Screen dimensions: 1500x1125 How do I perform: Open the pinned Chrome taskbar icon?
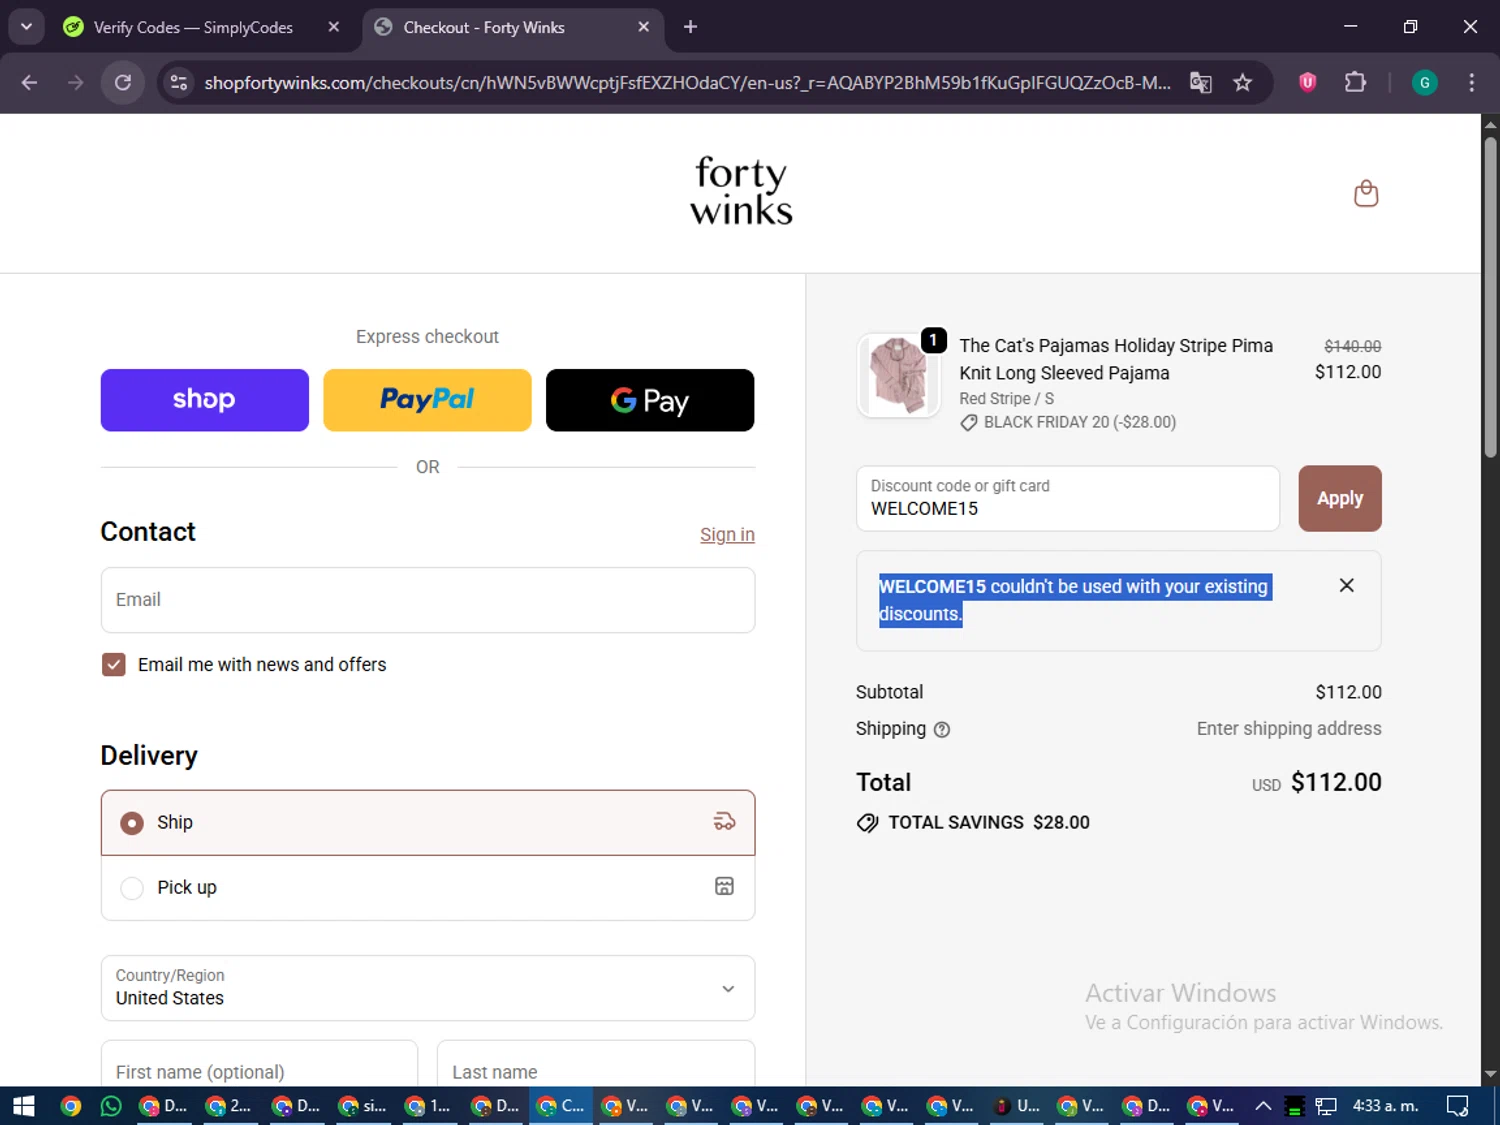[70, 1106]
